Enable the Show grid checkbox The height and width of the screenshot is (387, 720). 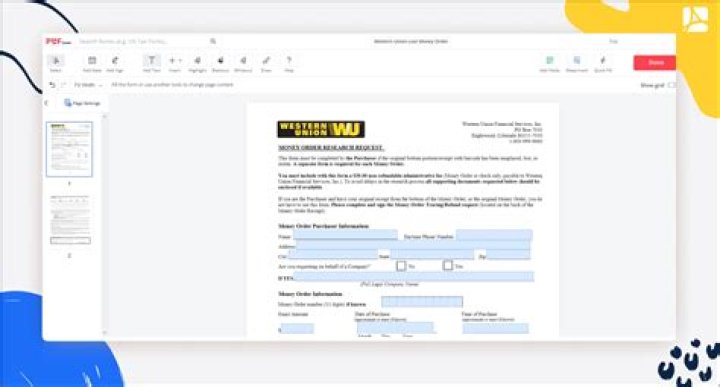[672, 85]
